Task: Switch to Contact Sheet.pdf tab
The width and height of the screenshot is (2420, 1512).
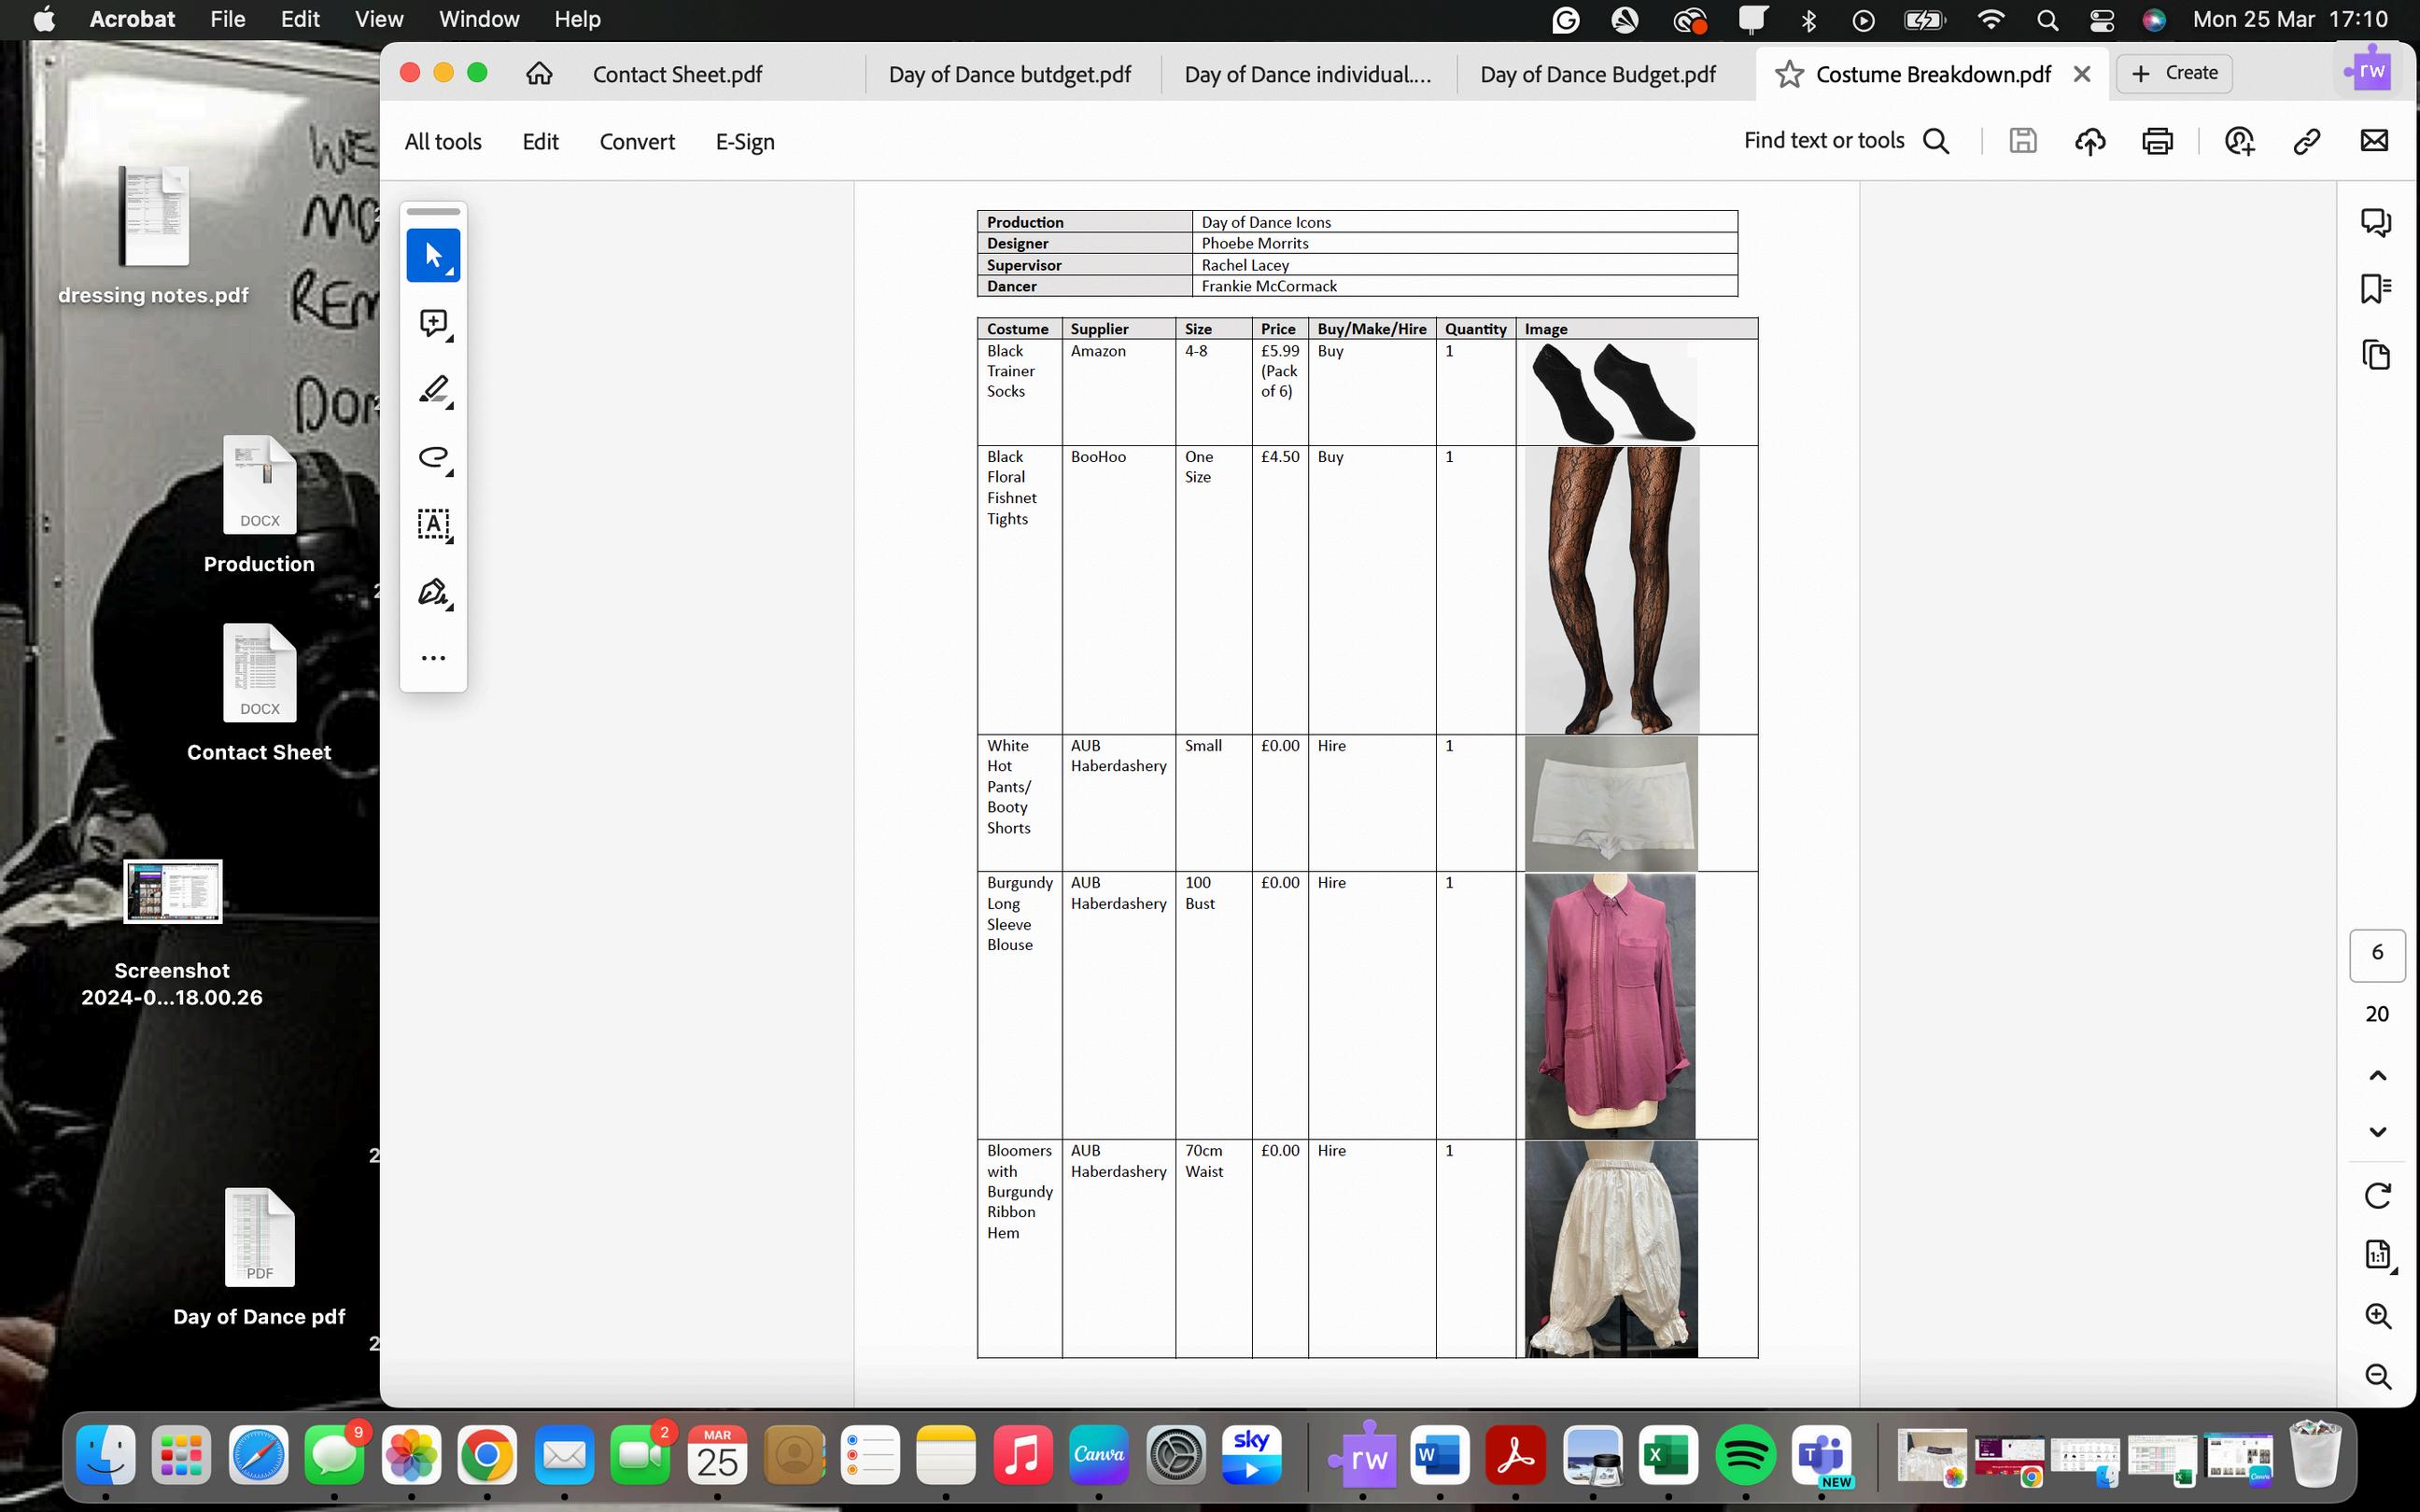Action: point(677,74)
